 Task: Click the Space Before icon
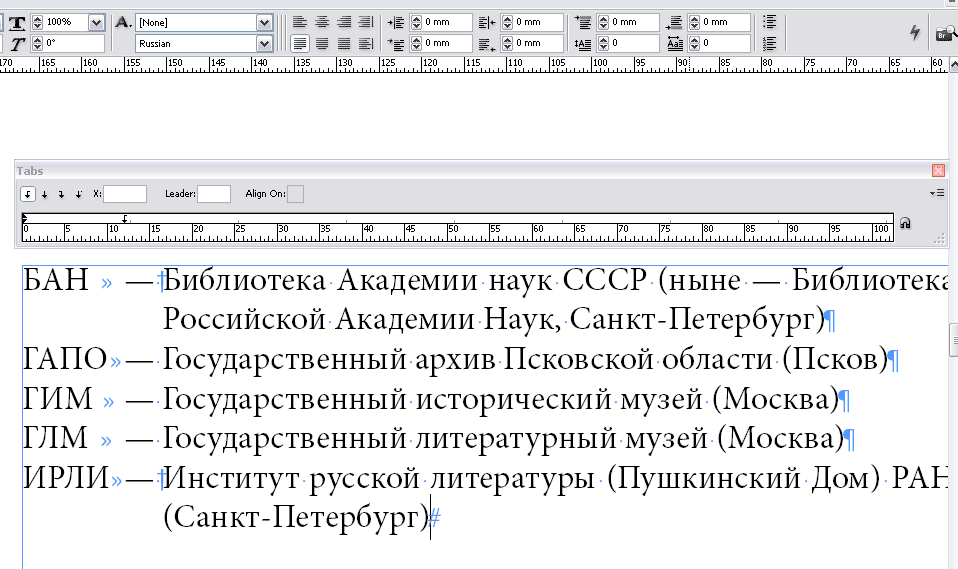[x=583, y=23]
